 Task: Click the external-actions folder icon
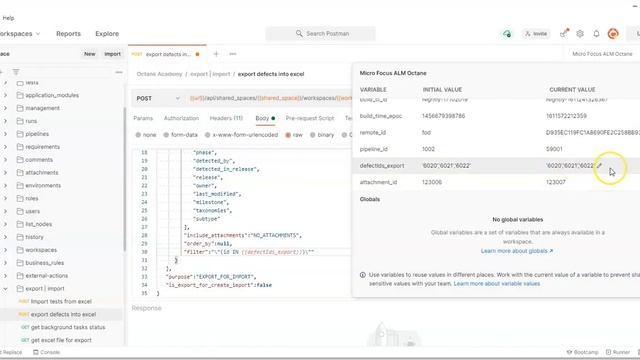[20, 276]
